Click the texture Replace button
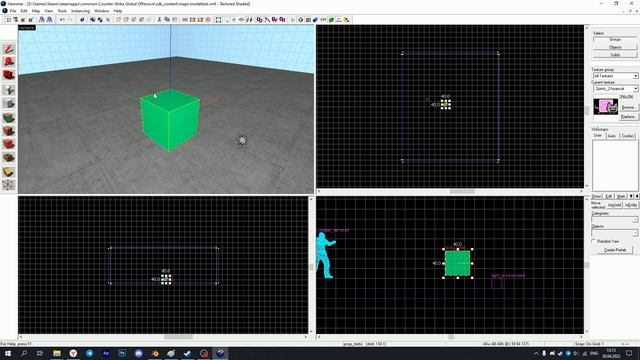The image size is (640, 360). (x=628, y=117)
